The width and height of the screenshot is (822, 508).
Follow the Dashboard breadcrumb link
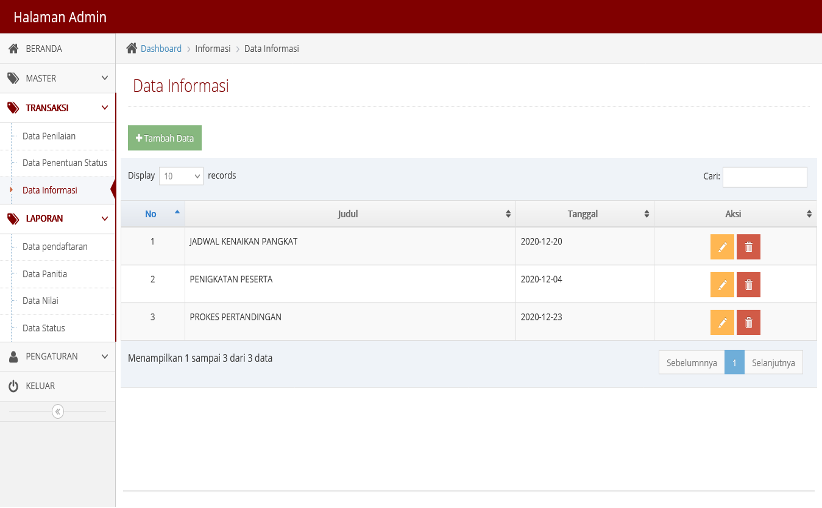(x=161, y=49)
